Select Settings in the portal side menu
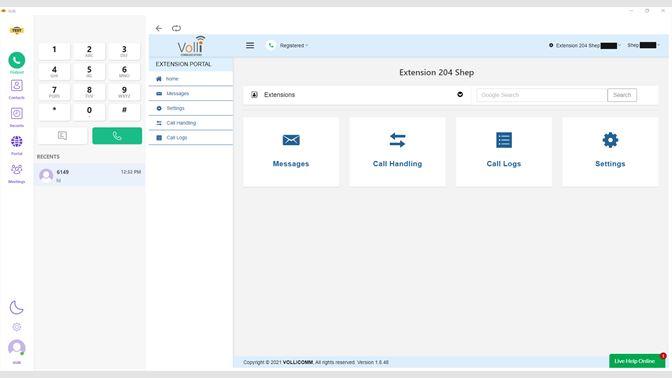This screenshot has width=672, height=378. coord(191,108)
